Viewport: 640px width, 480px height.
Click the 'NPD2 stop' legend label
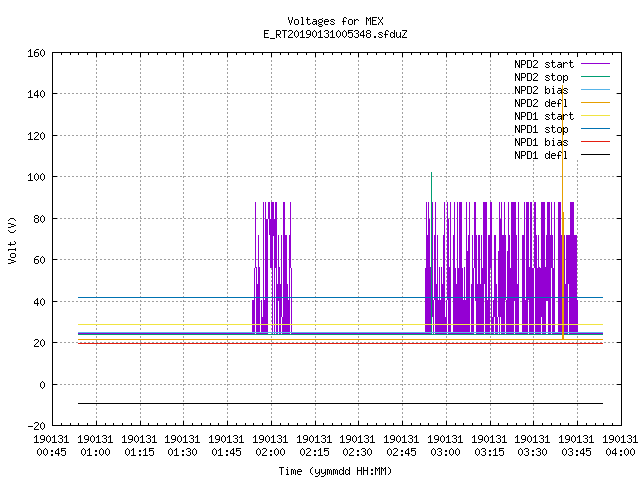coord(541,77)
